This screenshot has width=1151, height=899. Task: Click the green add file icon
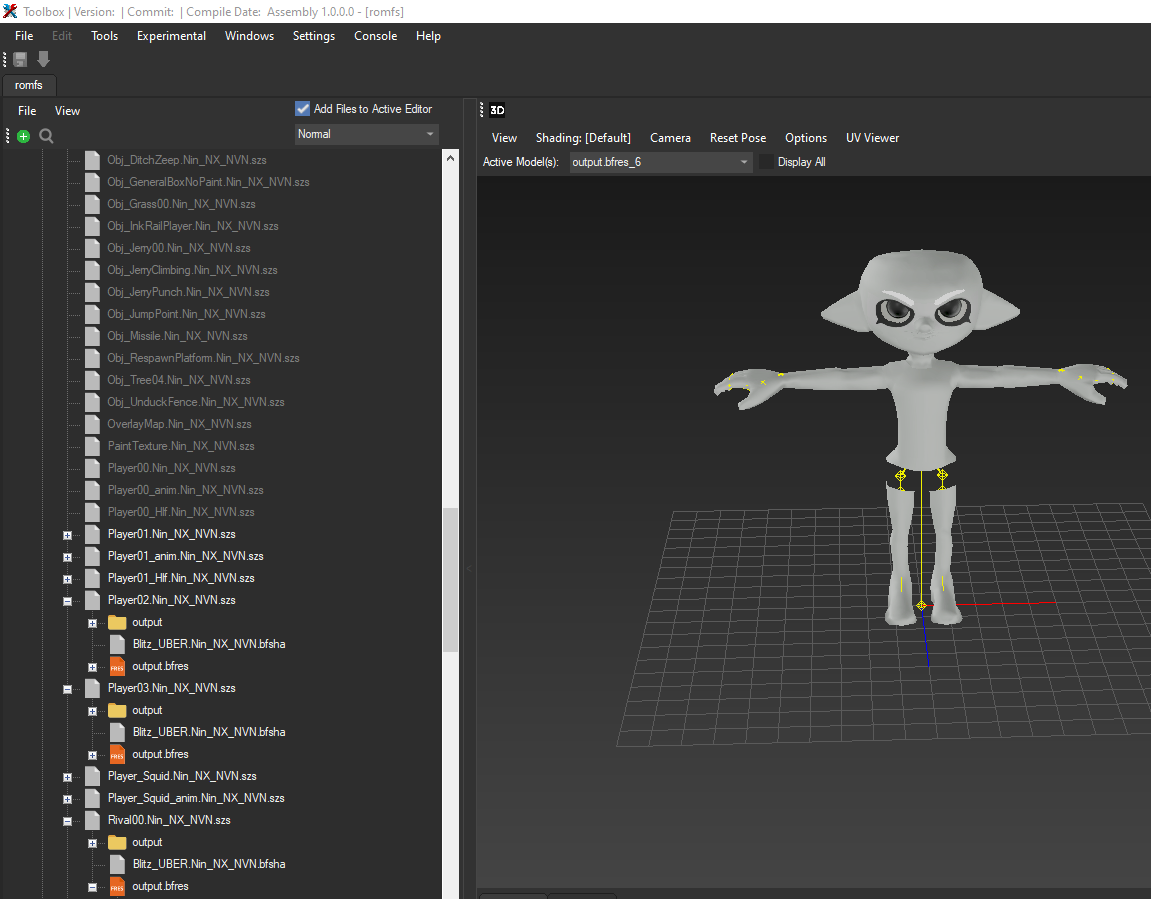[23, 136]
